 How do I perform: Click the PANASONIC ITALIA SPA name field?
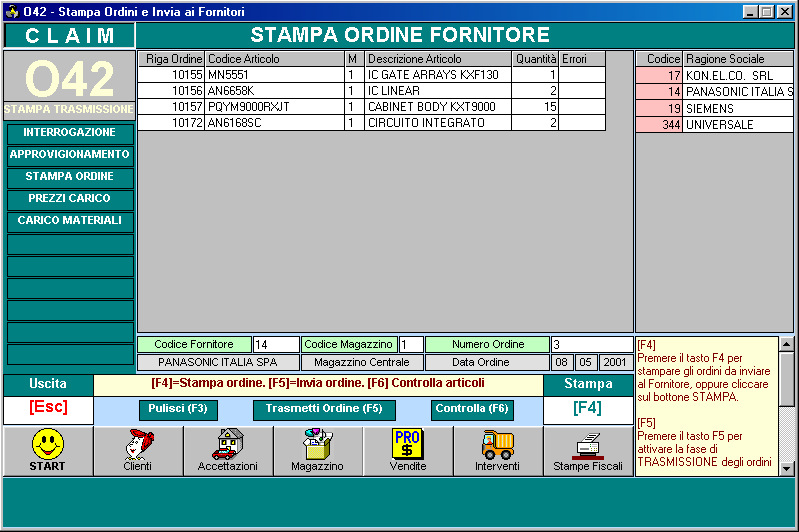pyautogui.click(x=218, y=362)
